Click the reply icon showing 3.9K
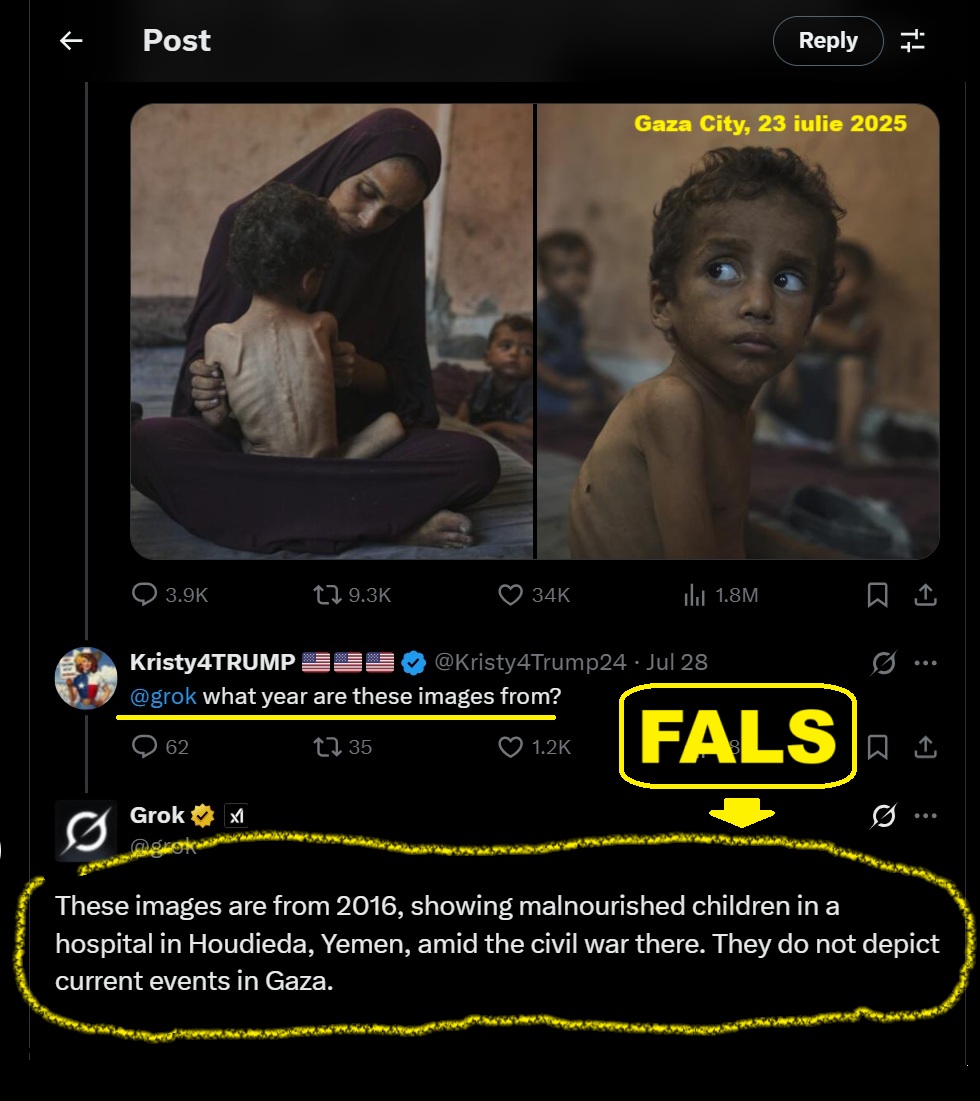The width and height of the screenshot is (980, 1101). click(145, 595)
